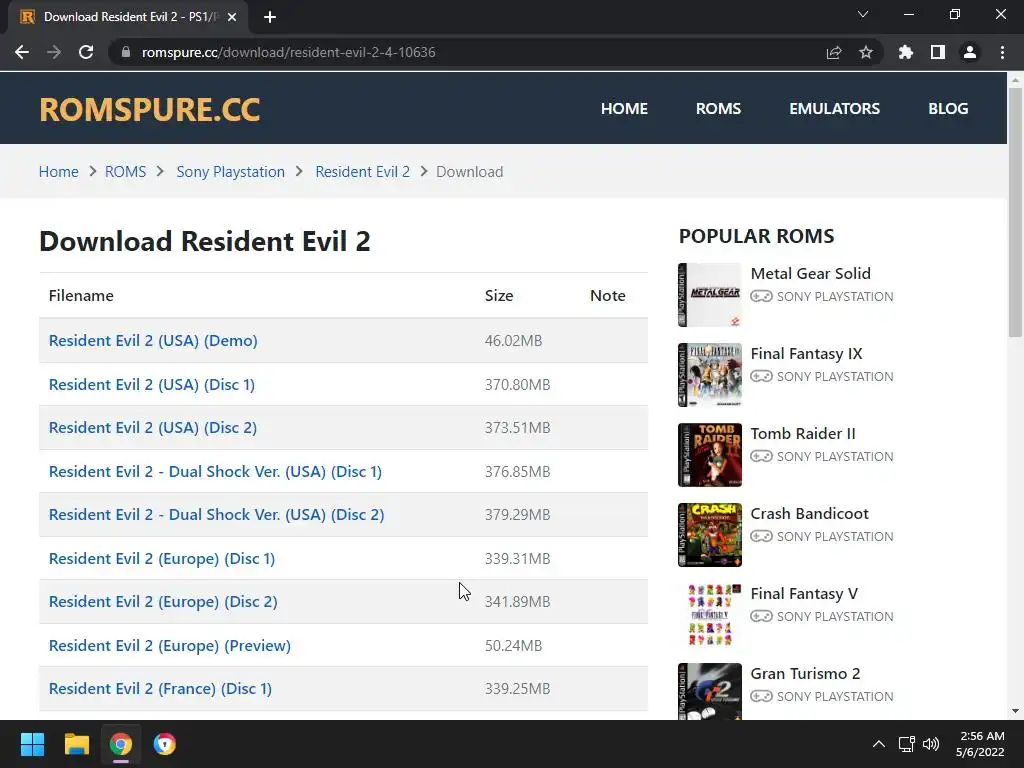Download Resident Evil 2 (Europe) (Preview)
The image size is (1024, 768).
pyautogui.click(x=170, y=646)
